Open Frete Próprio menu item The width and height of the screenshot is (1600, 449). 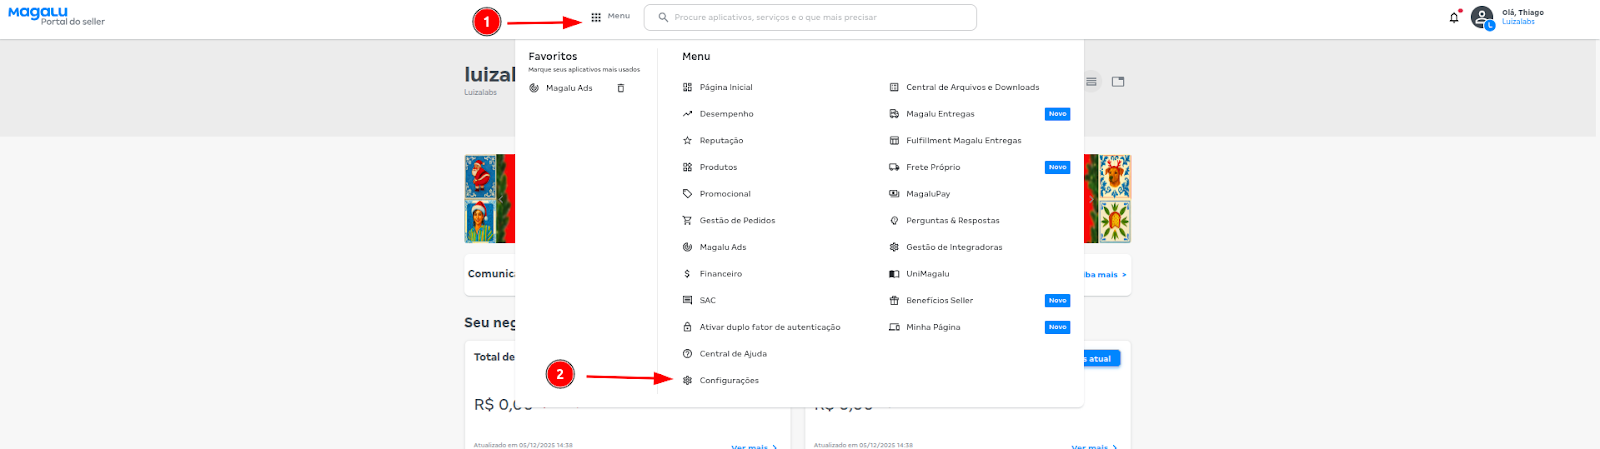tap(933, 167)
